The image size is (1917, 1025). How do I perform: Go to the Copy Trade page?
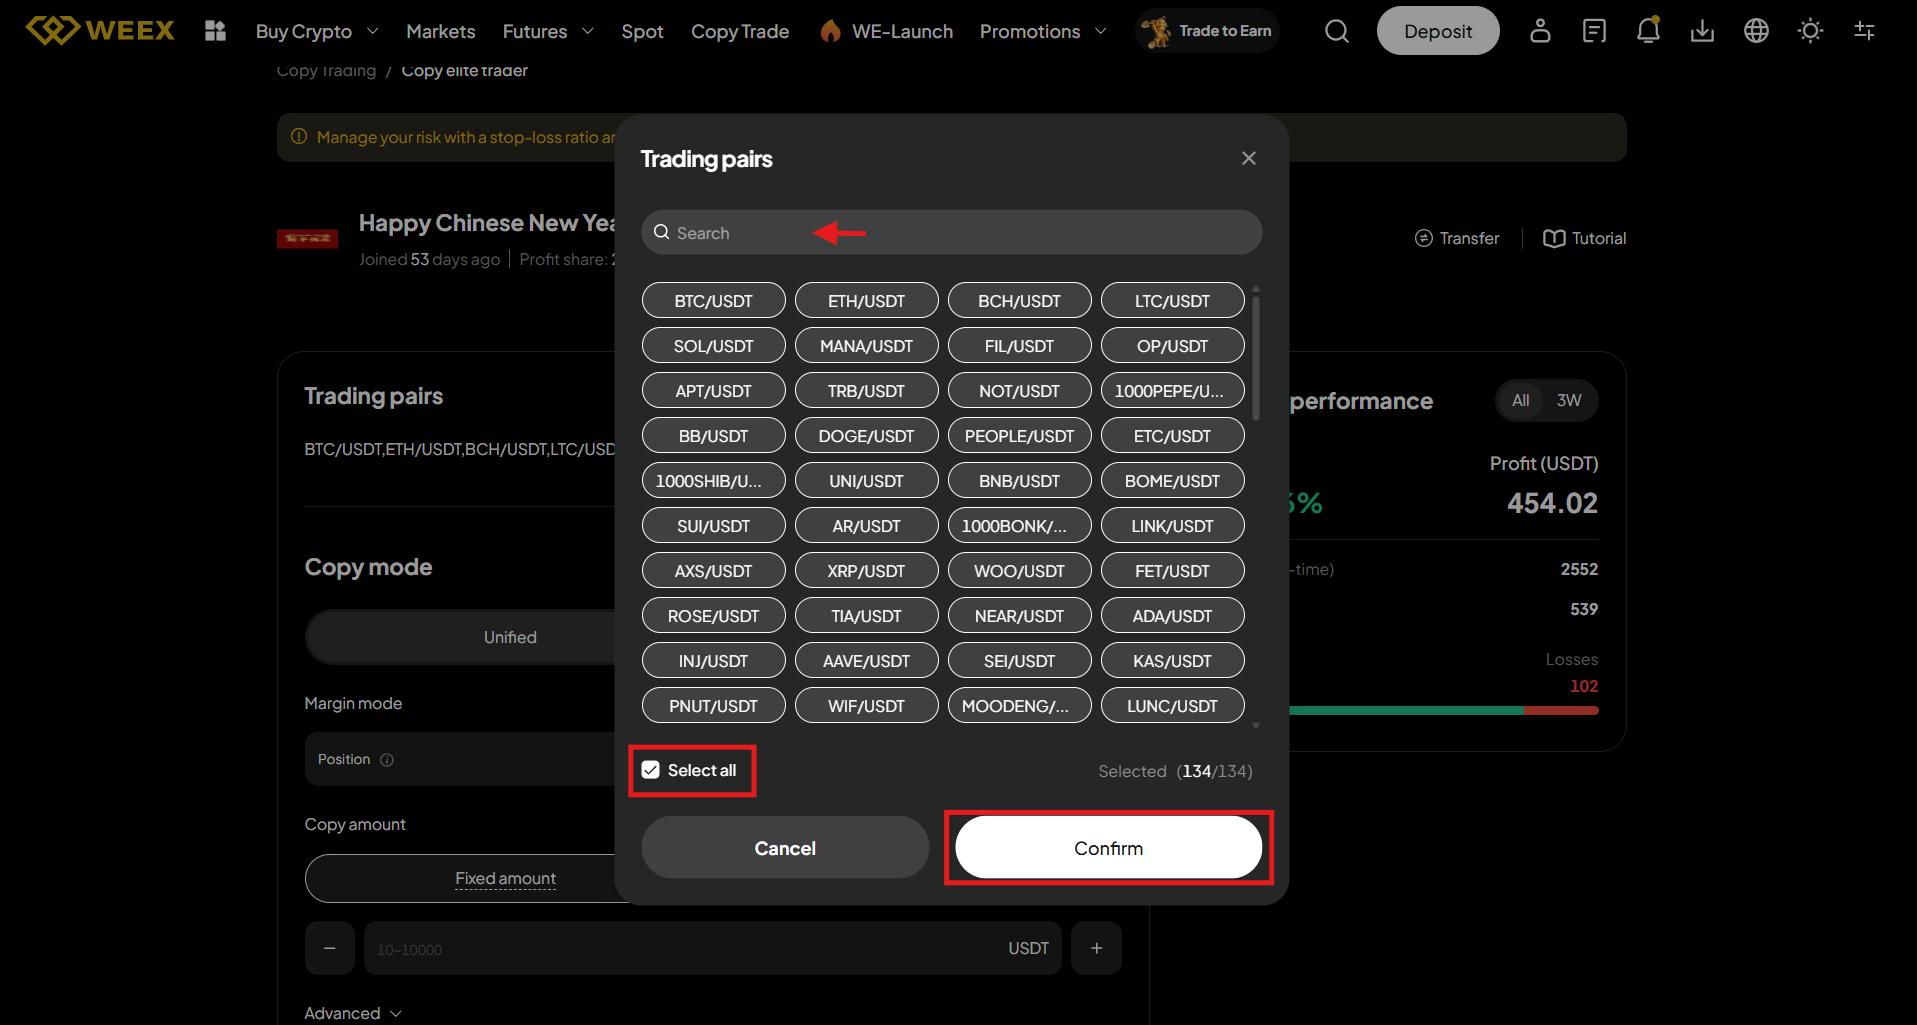click(x=740, y=31)
